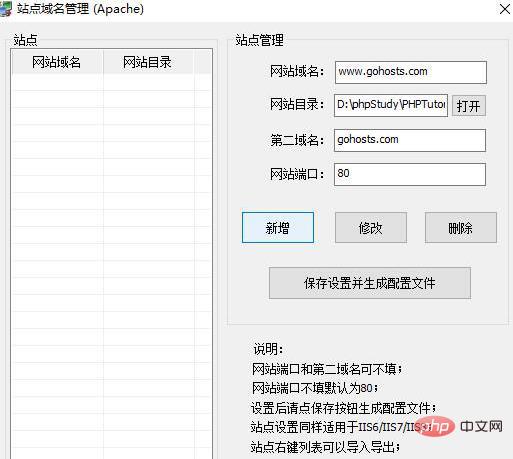Click the 删除 button
This screenshot has width=513, height=459.
tap(461, 227)
